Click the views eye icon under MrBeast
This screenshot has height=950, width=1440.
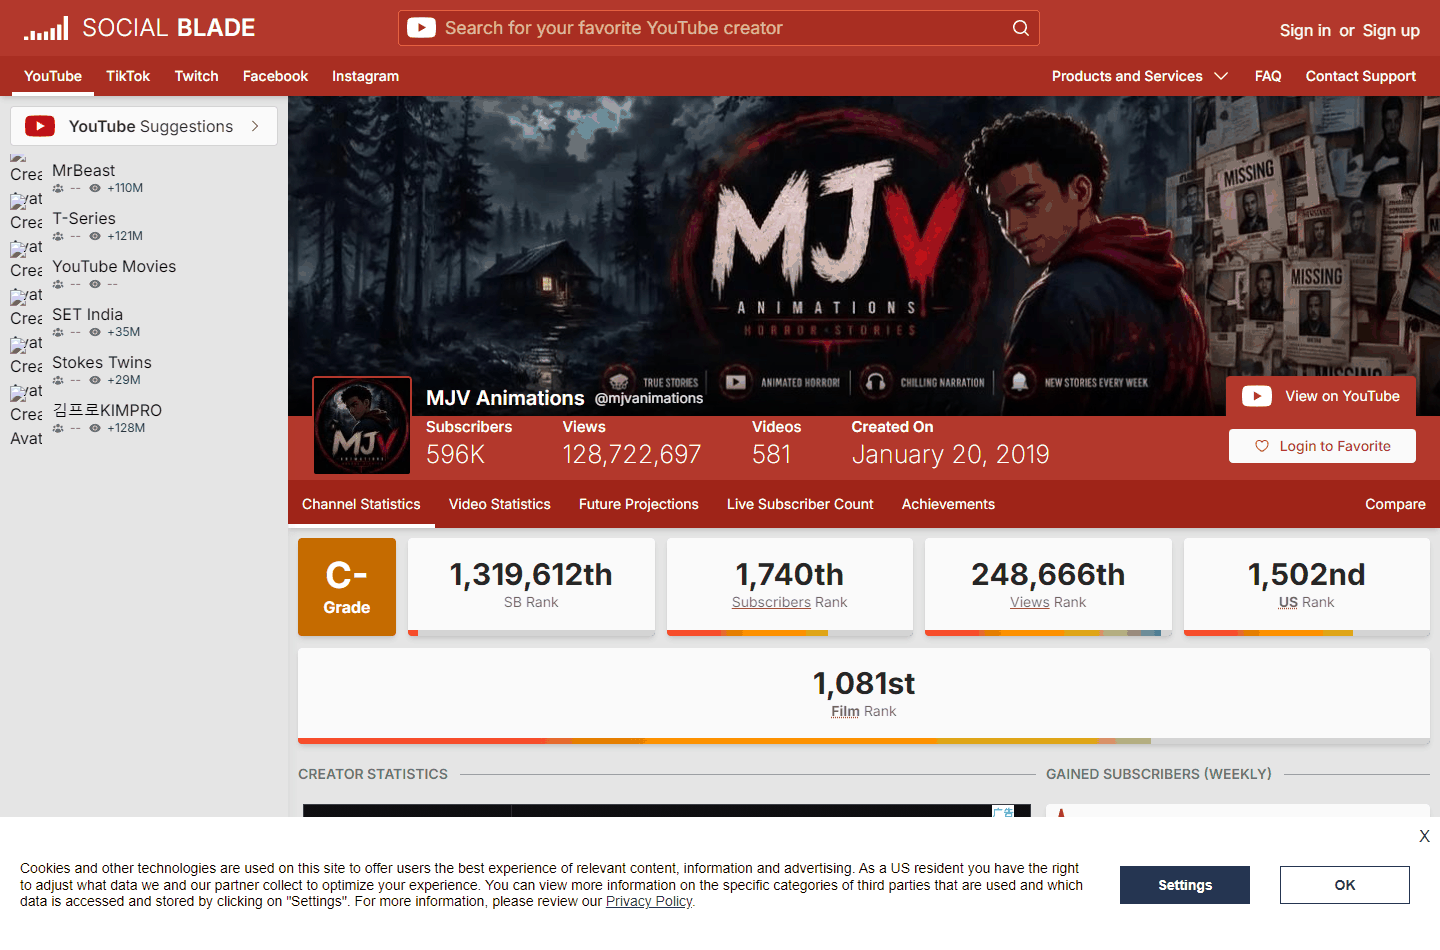tap(95, 188)
